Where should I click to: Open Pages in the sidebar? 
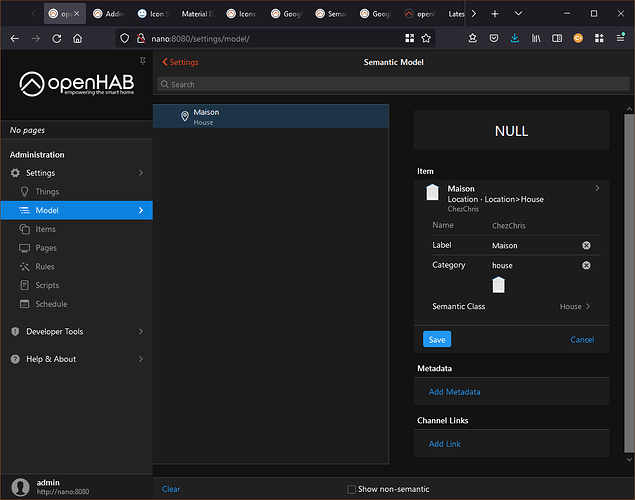click(x=77, y=248)
